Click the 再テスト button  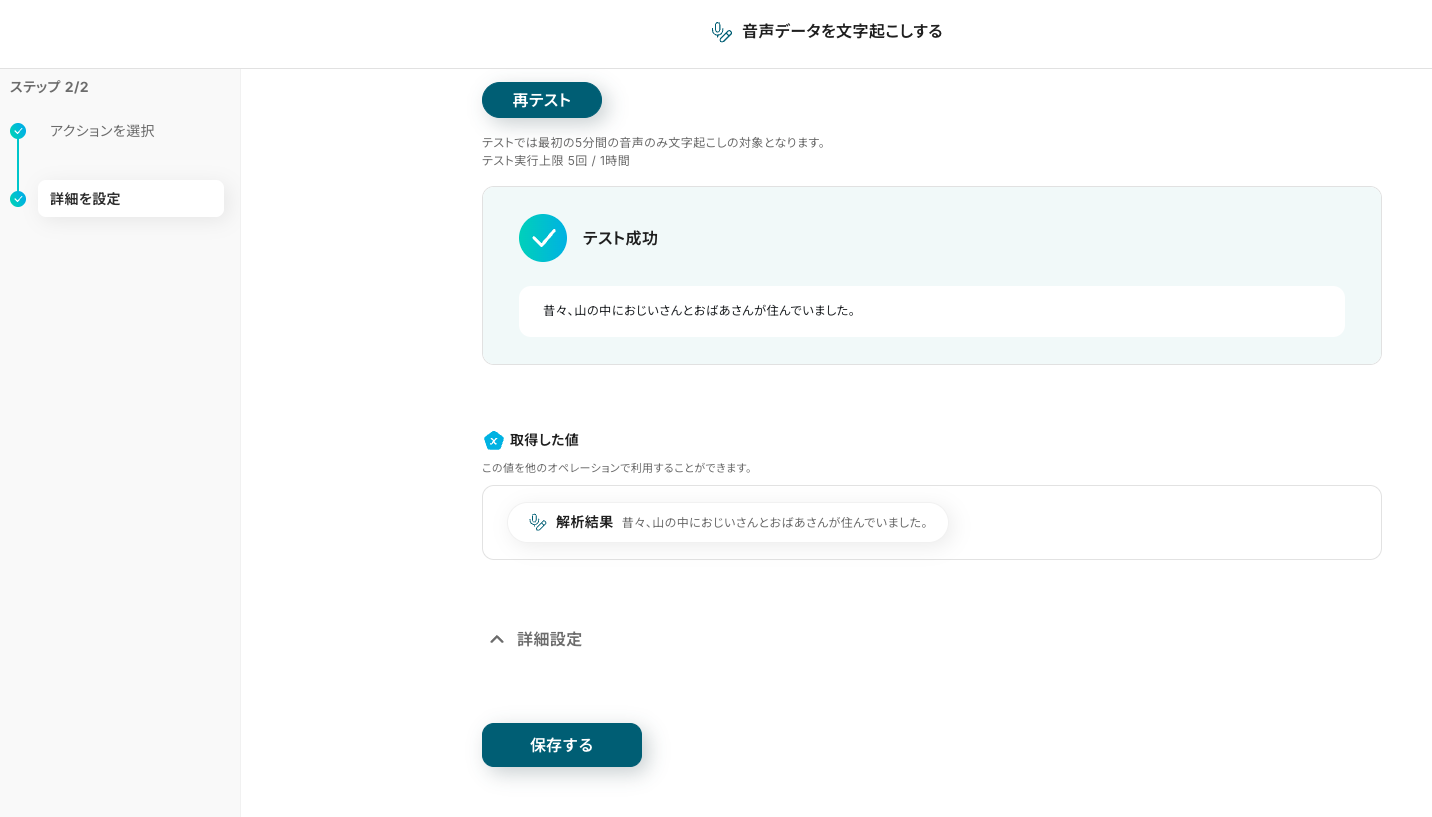[542, 100]
